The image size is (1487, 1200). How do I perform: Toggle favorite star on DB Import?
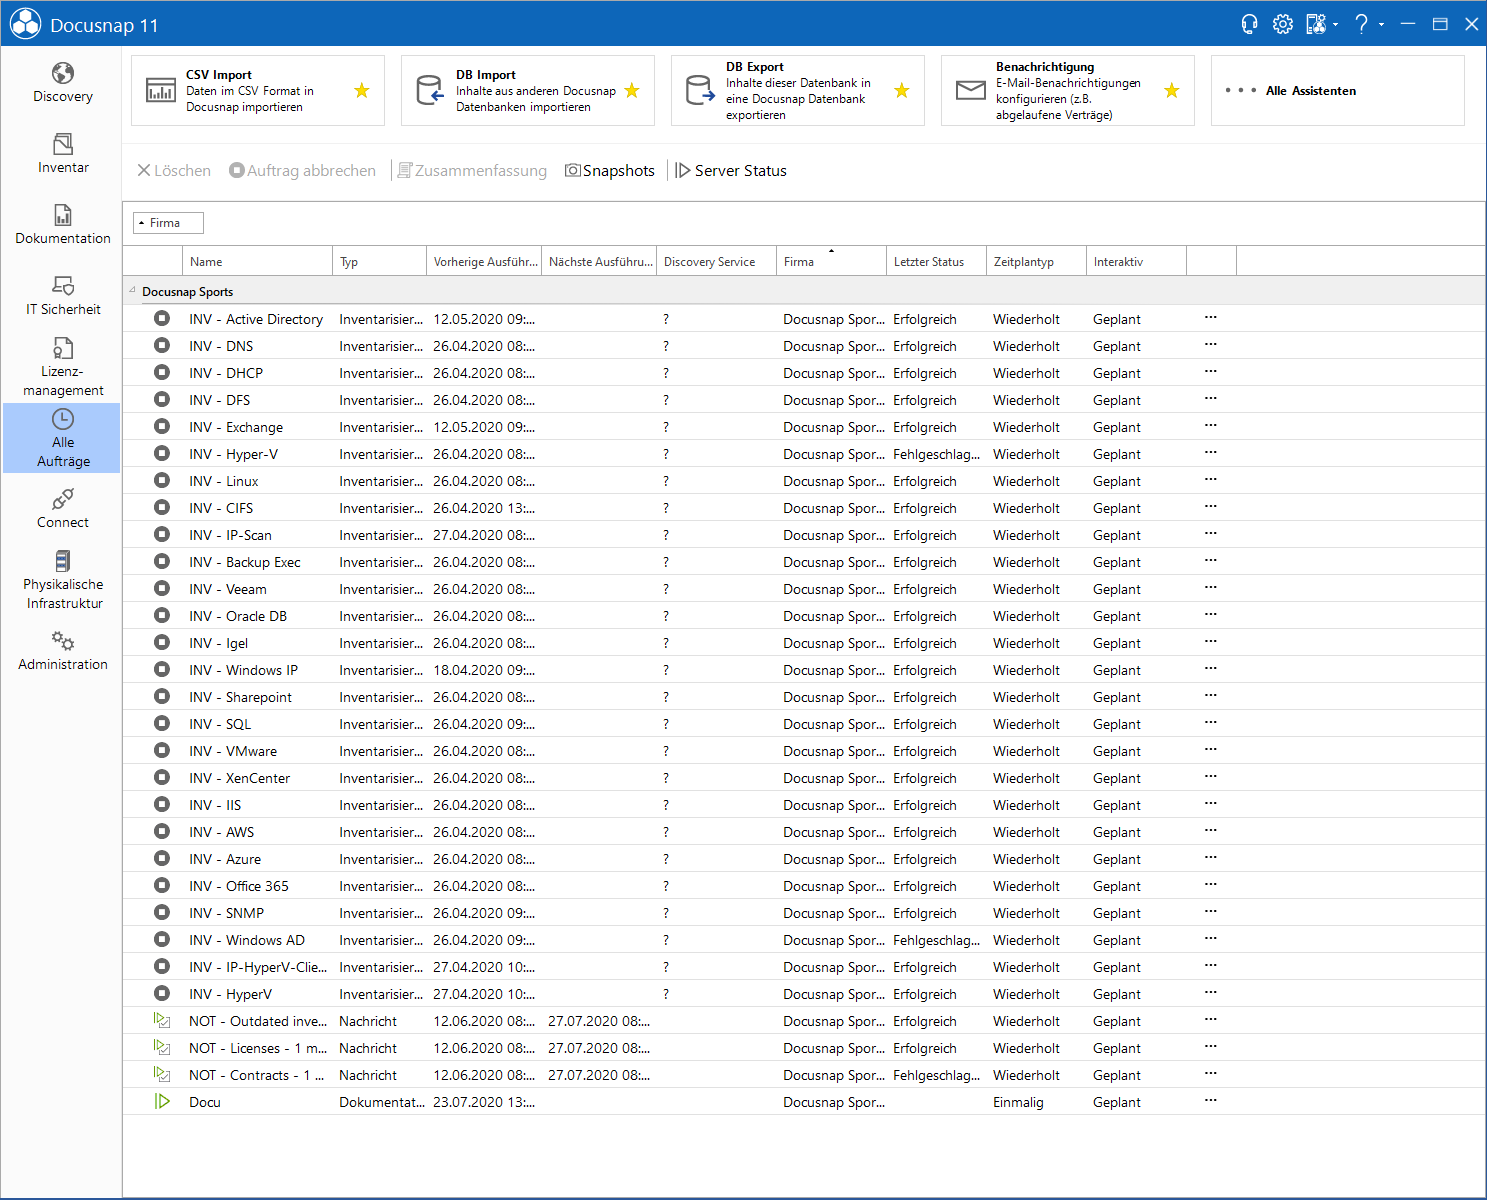point(632,91)
